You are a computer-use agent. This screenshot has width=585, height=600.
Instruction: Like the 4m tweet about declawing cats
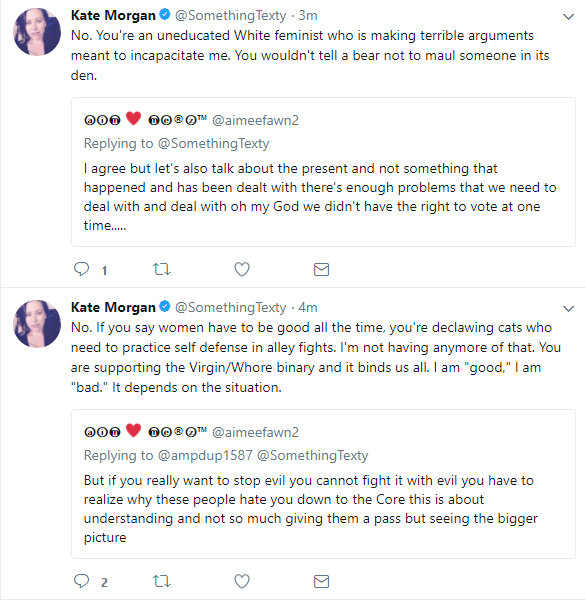[x=242, y=581]
